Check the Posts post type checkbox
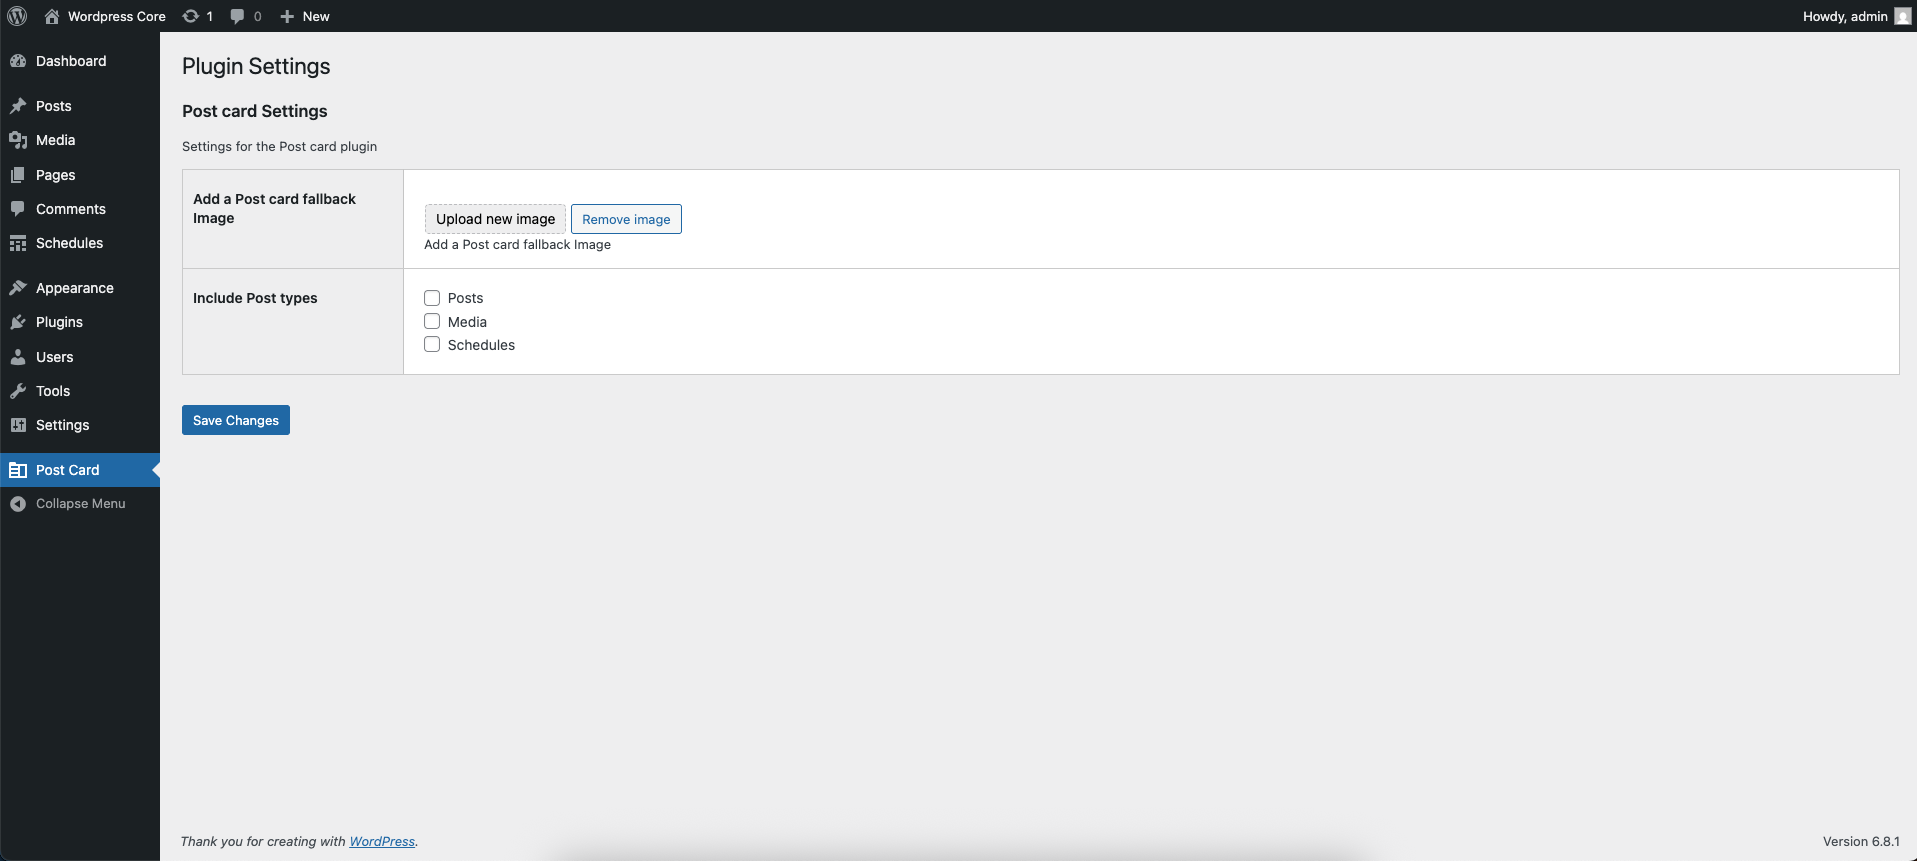 432,298
